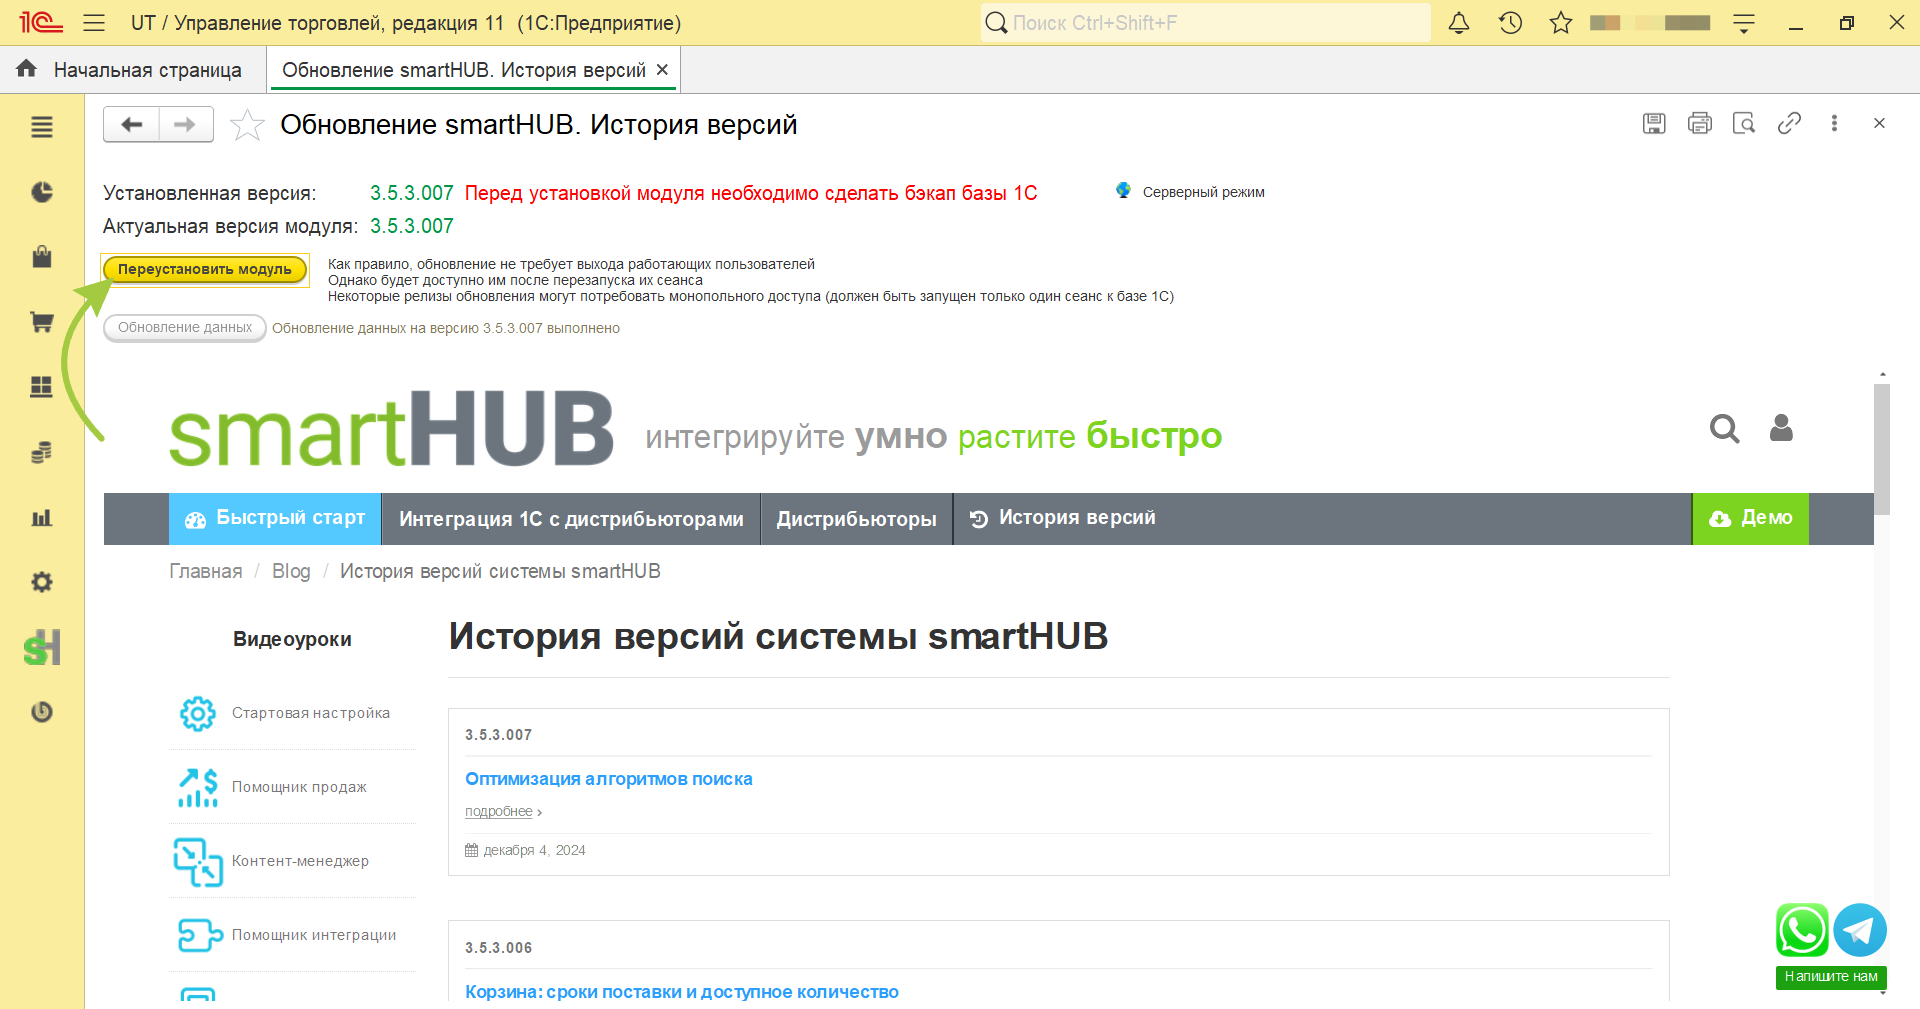Click the Переустановить модуль button
Screen dimensions: 1920x1009
point(205,269)
